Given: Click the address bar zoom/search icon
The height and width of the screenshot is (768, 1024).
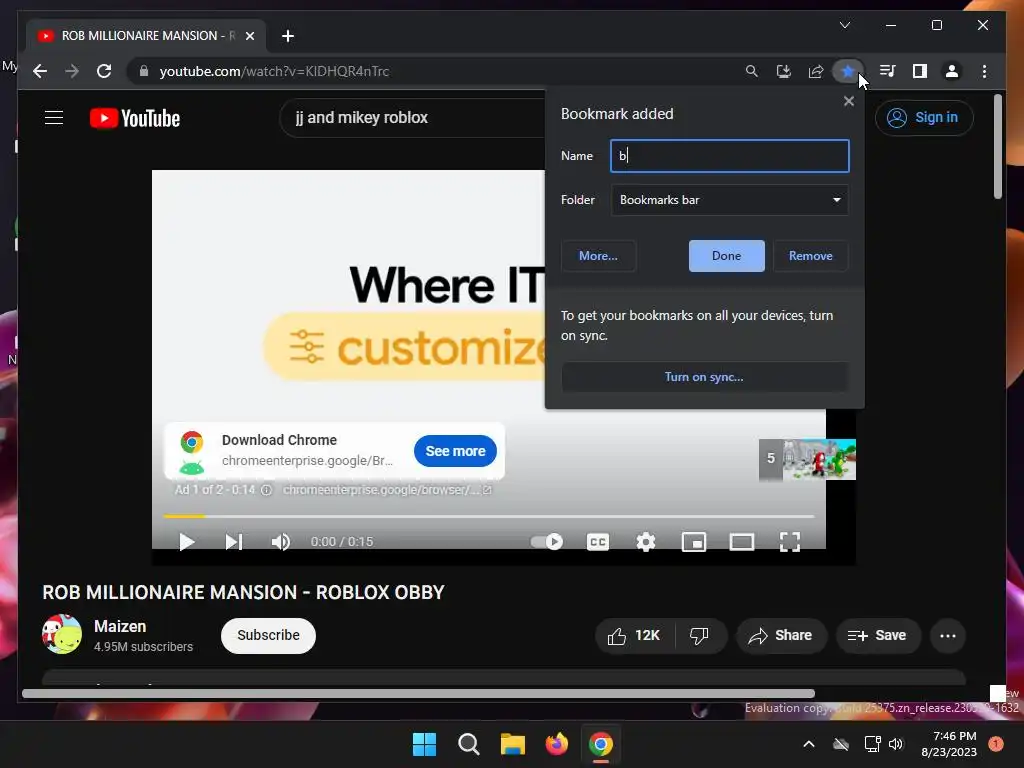Looking at the screenshot, I should (x=752, y=71).
